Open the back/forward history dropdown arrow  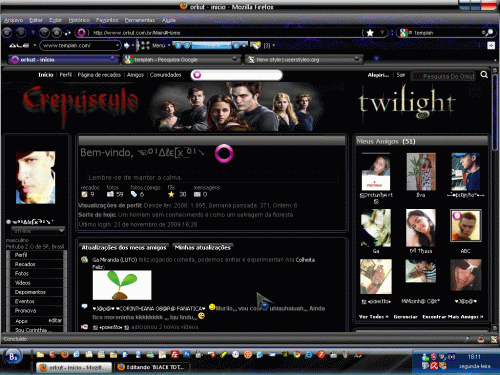click(33, 32)
